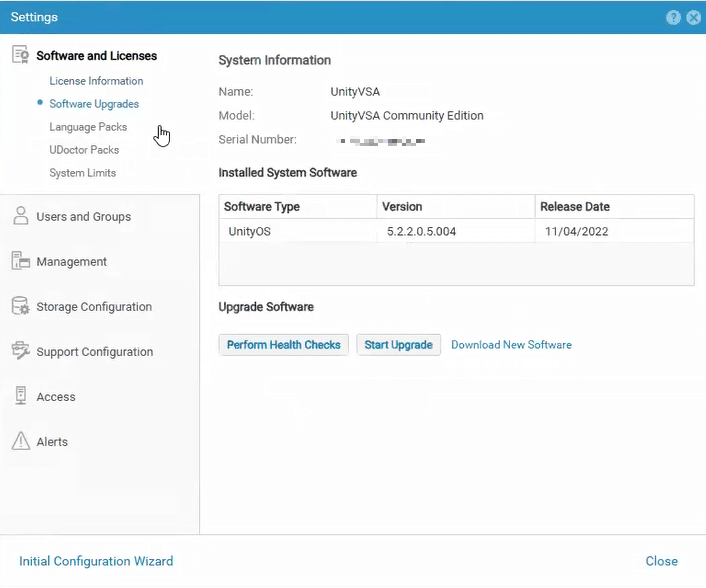706x588 pixels.
Task: Click version 5.2.2.0.5.004 cell
Action: pos(456,231)
